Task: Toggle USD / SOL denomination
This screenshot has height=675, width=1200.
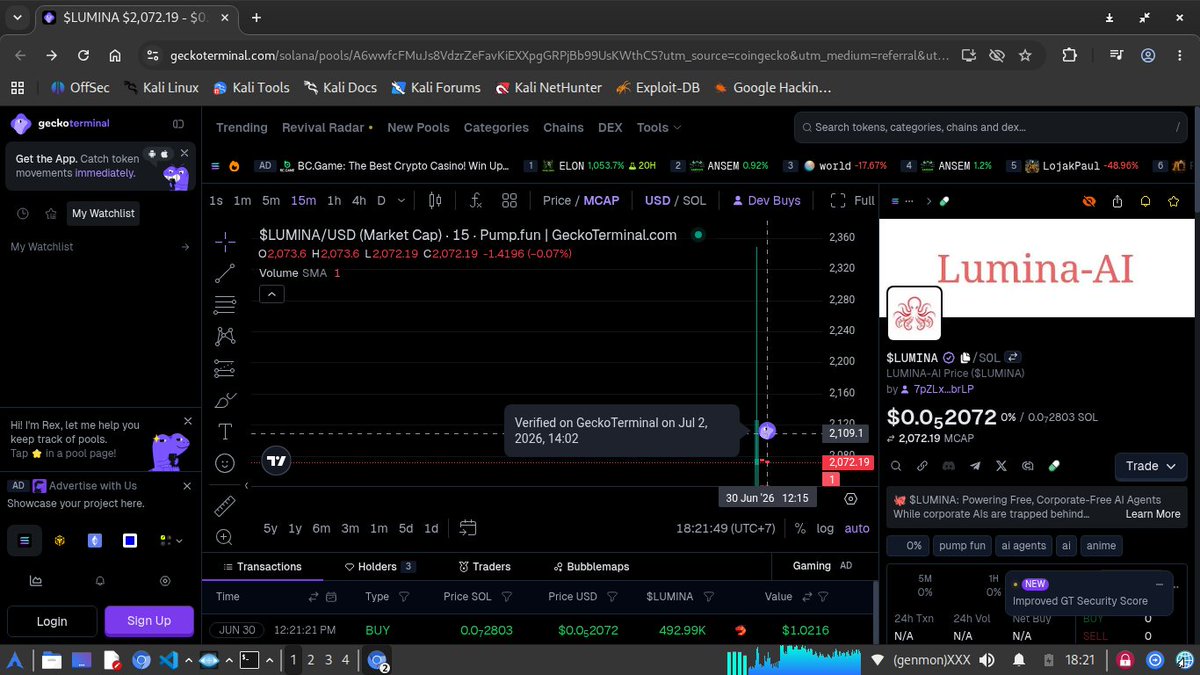Action: (675, 200)
